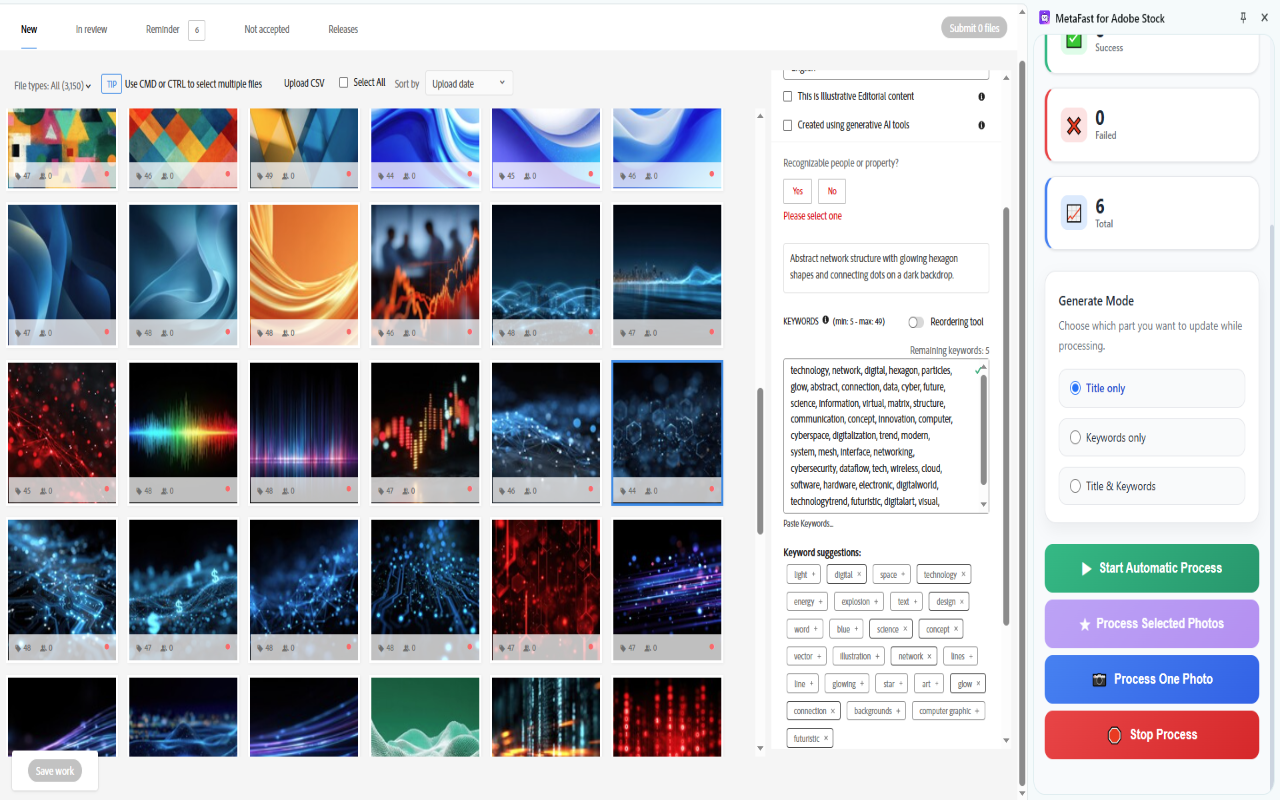
Task: Click the Total files checklist icon
Action: point(1073,213)
